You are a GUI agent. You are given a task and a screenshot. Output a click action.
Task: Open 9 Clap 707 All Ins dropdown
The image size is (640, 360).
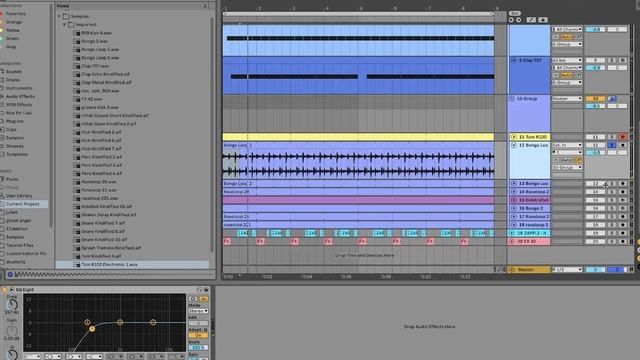567,60
